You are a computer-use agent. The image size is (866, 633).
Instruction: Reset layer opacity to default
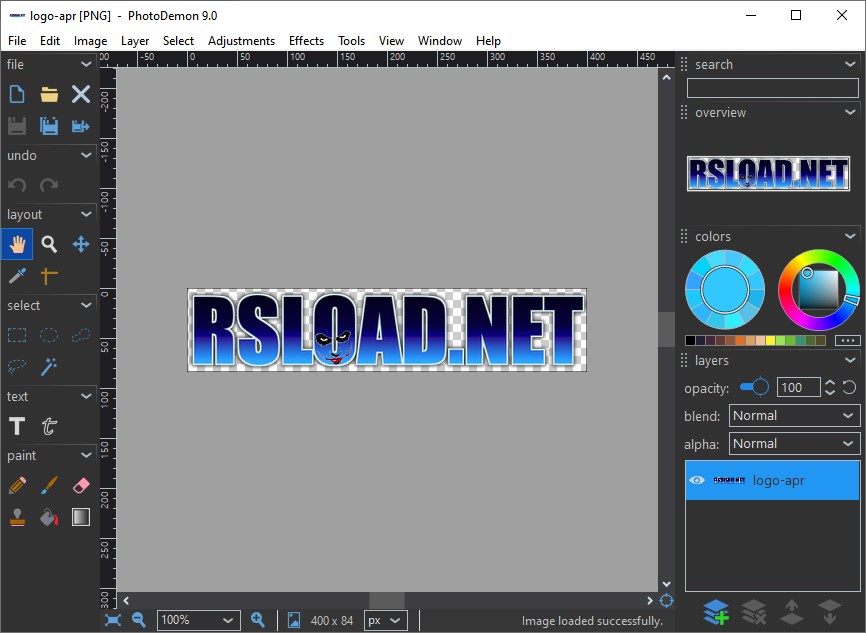849,387
